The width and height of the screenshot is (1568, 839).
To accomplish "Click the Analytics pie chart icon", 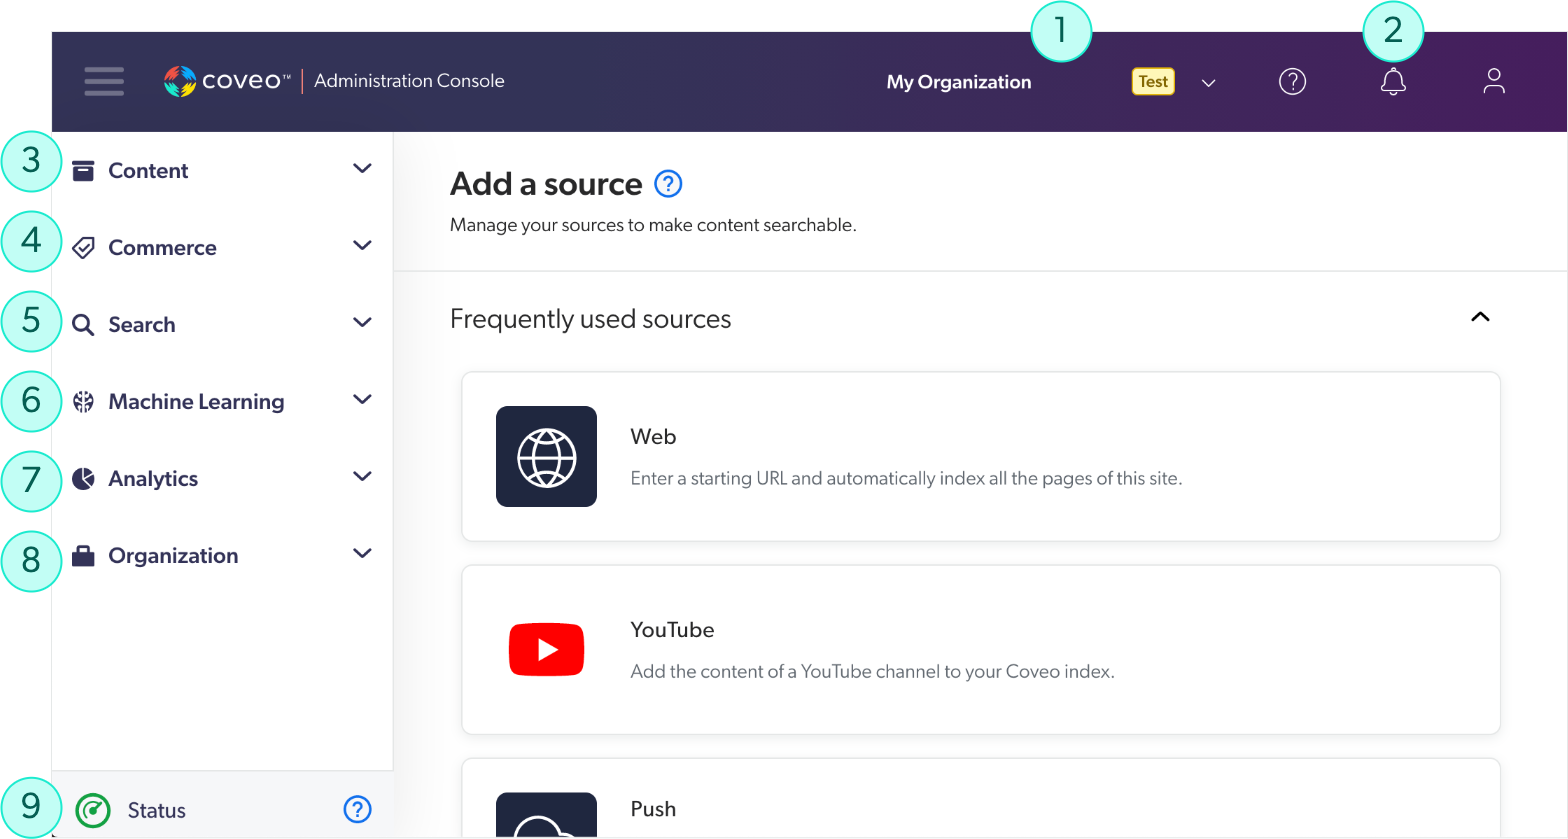I will point(84,478).
